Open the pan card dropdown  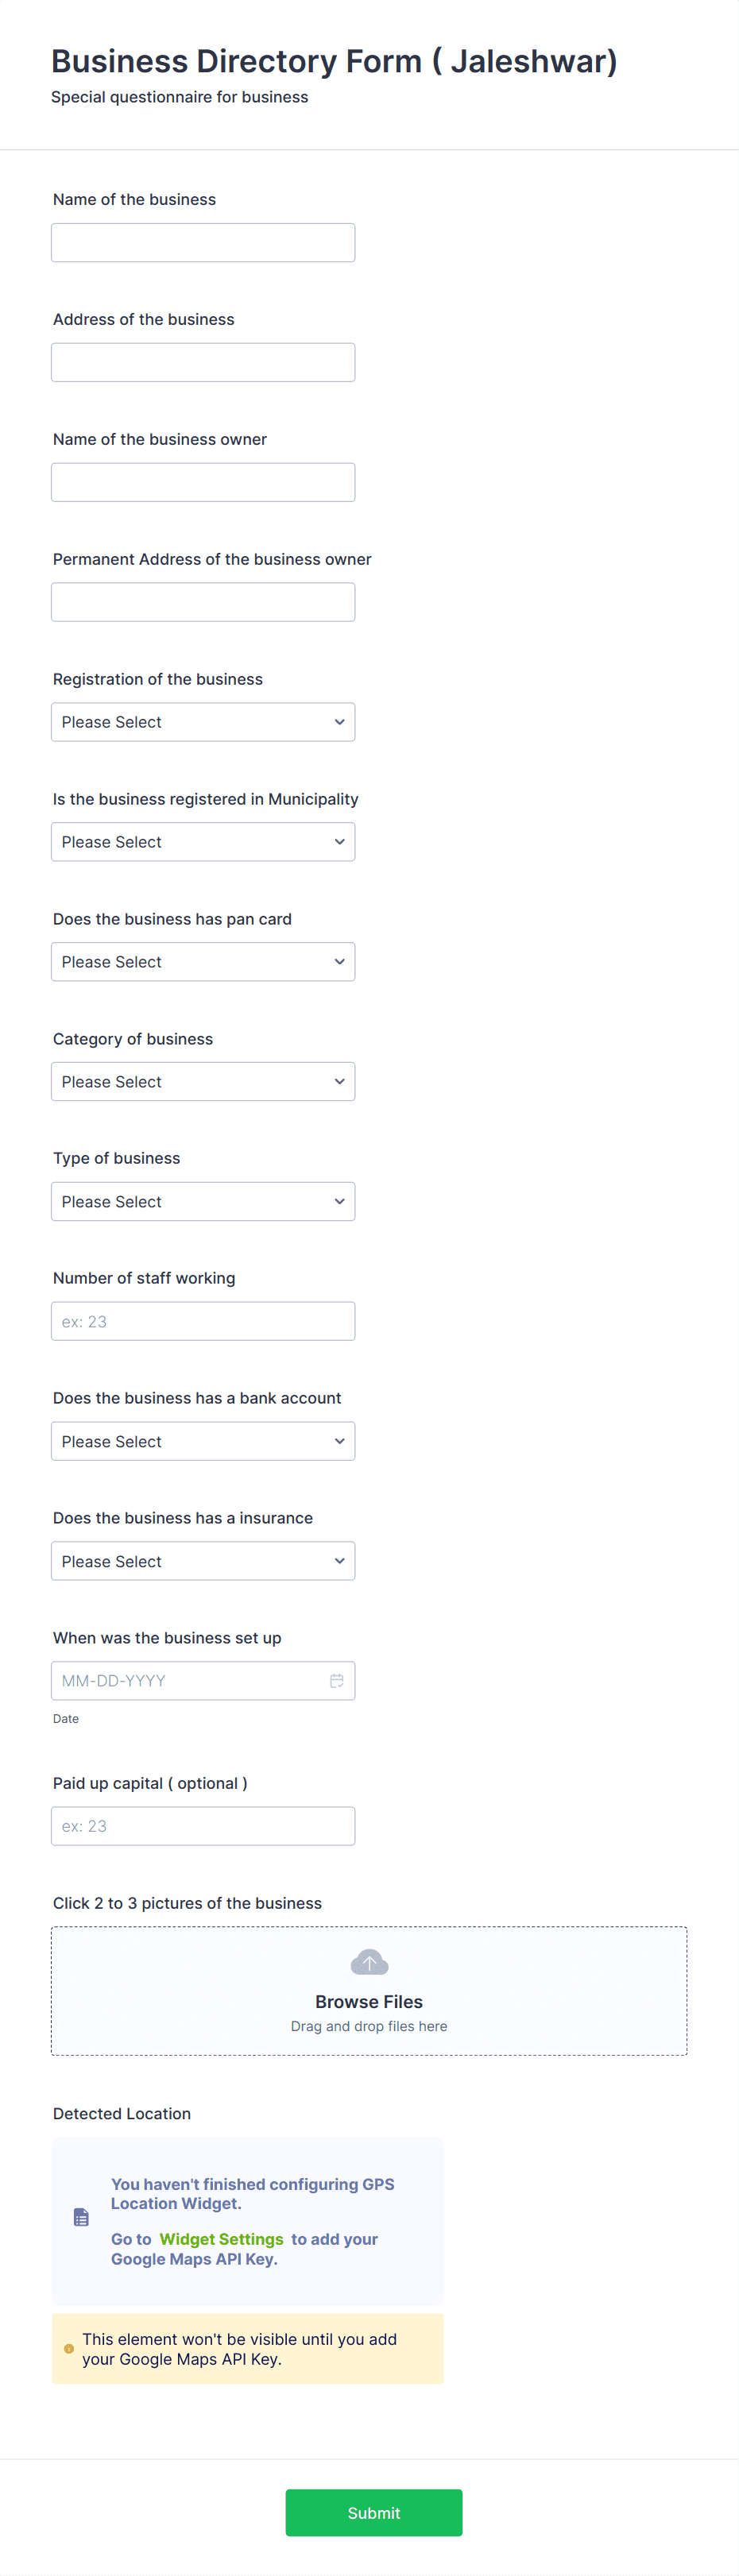[x=203, y=961]
